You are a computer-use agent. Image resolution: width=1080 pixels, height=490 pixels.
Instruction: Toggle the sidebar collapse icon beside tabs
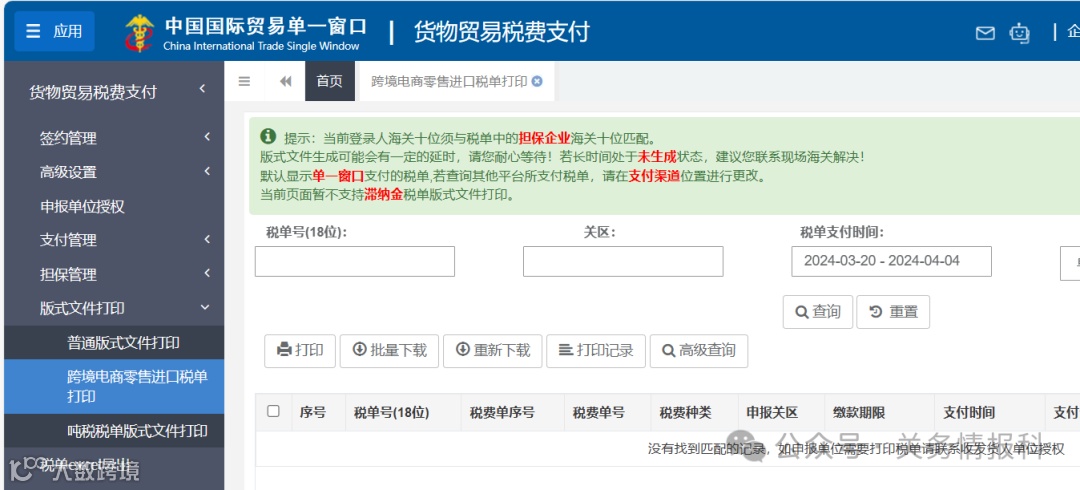(244, 81)
